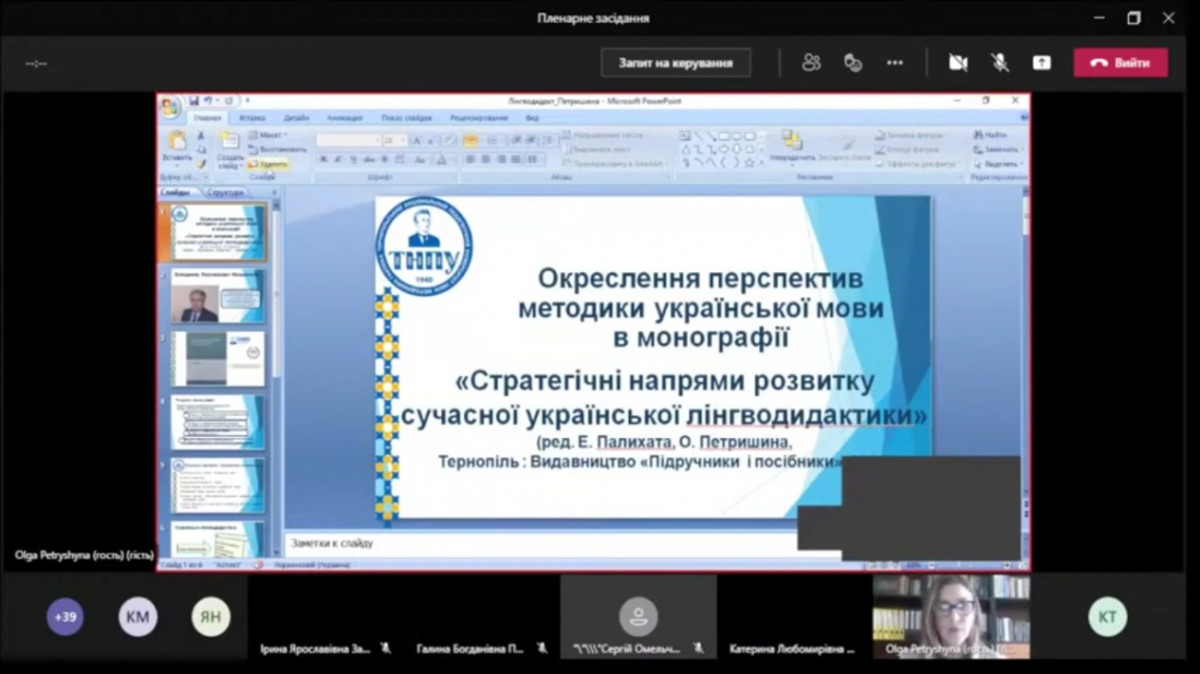Switch to the Вставка ribbon tab
1200x674 pixels.
point(252,118)
